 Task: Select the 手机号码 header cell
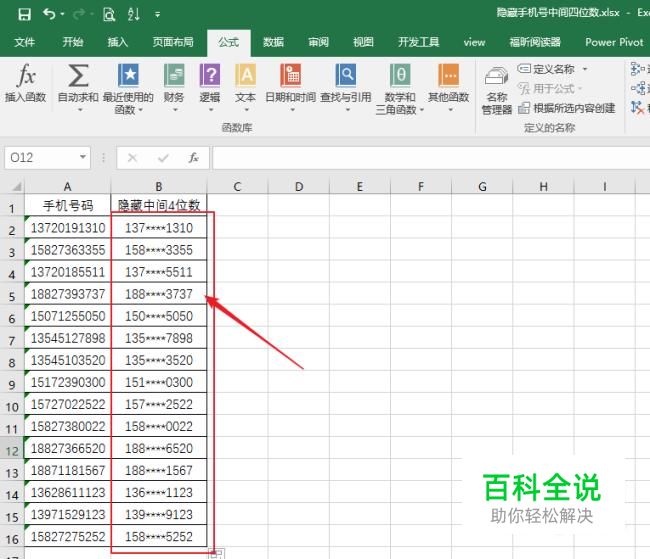(68, 205)
